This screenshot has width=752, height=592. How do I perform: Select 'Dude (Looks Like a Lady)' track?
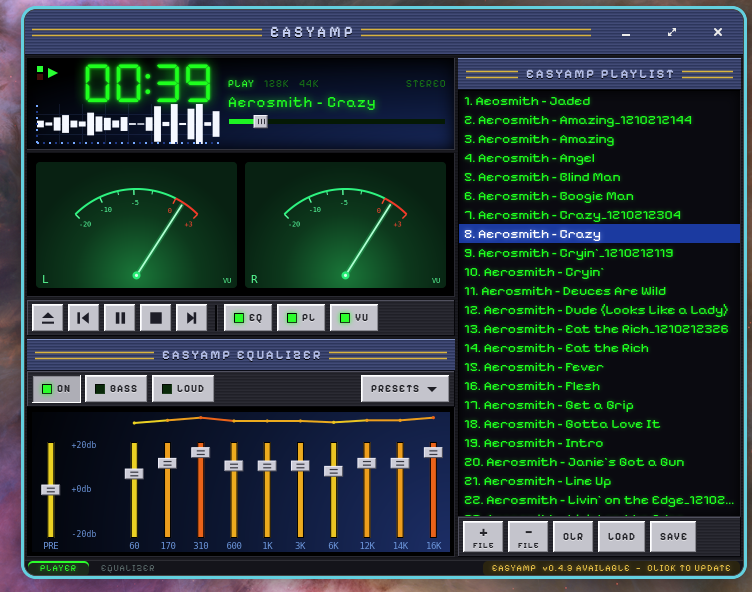click(599, 310)
